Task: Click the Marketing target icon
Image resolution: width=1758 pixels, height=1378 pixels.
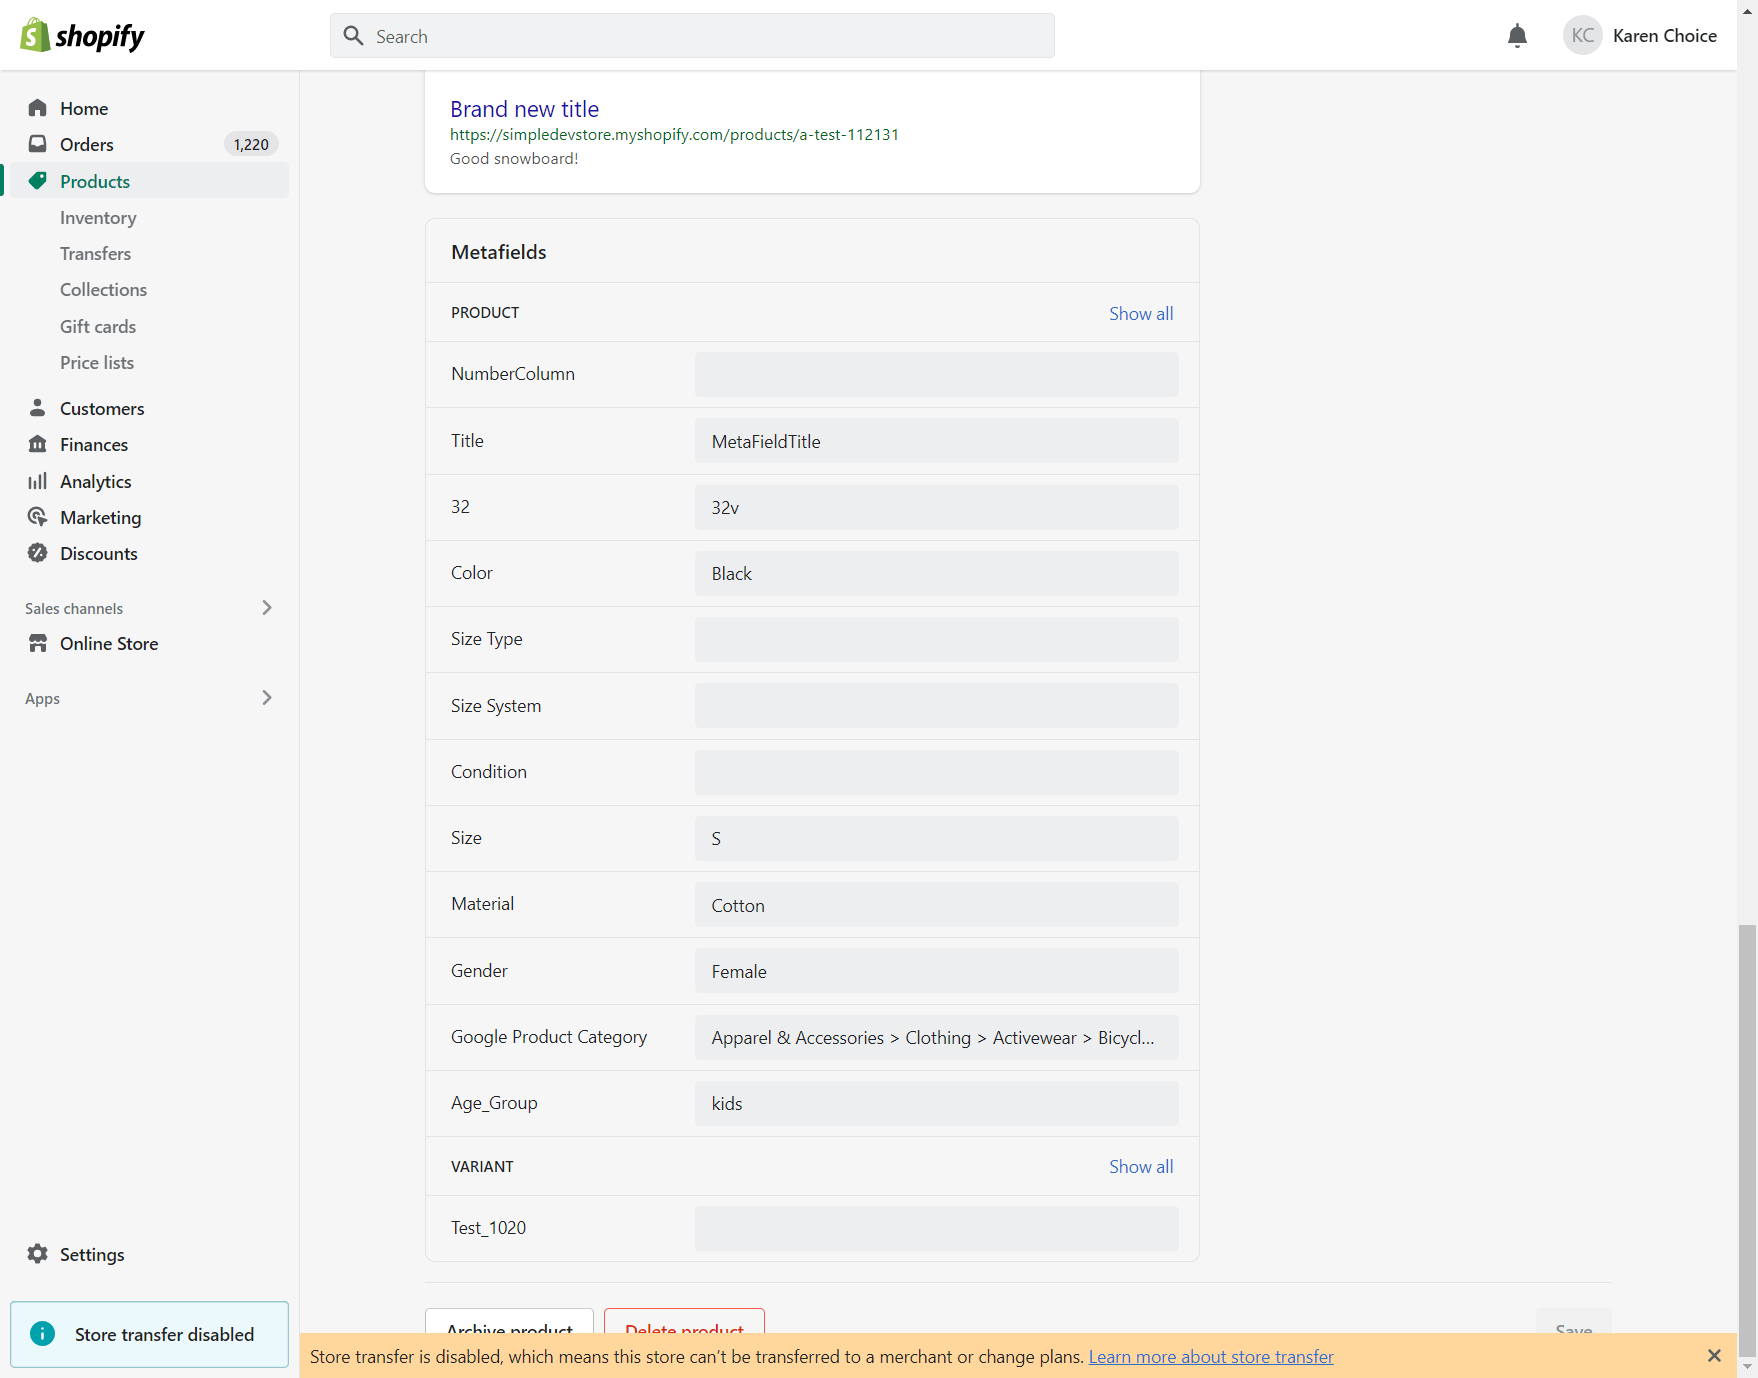Action: point(38,517)
